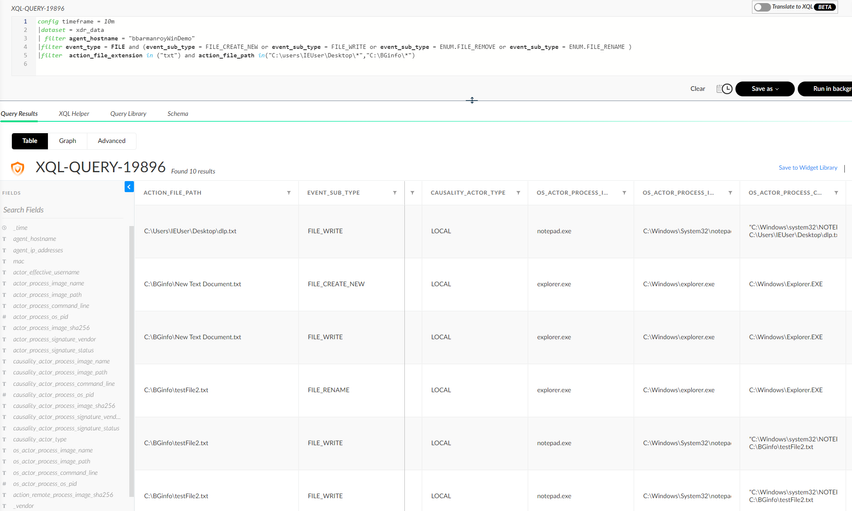Open query history clock icon
Image resolution: width=852 pixels, height=511 pixels.
pyautogui.click(x=727, y=89)
